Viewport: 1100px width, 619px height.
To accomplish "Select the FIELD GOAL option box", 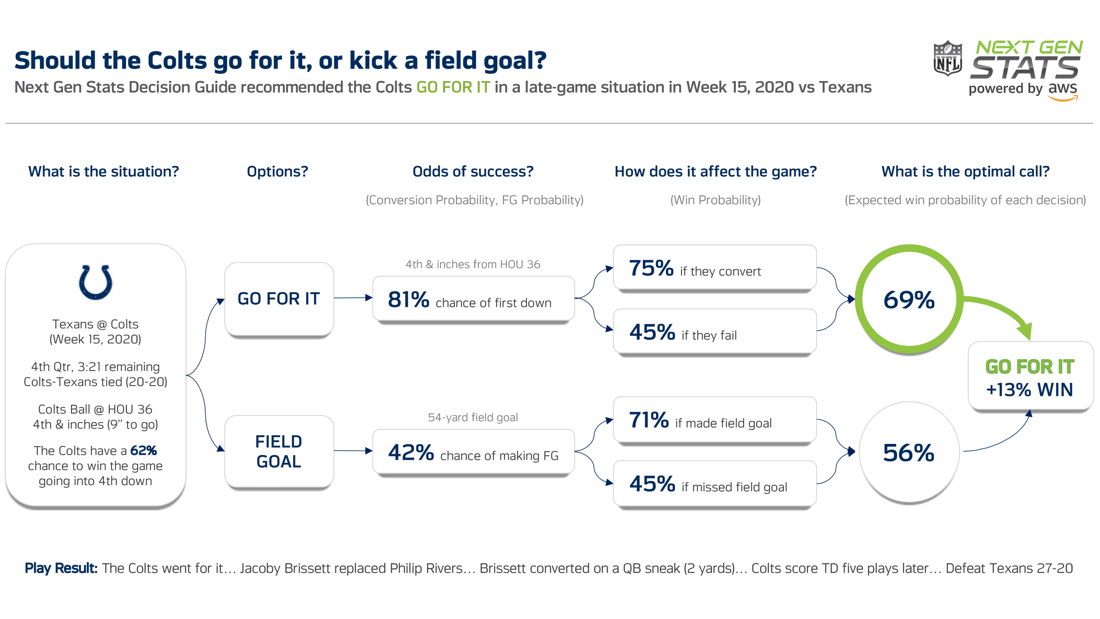I will click(x=278, y=451).
